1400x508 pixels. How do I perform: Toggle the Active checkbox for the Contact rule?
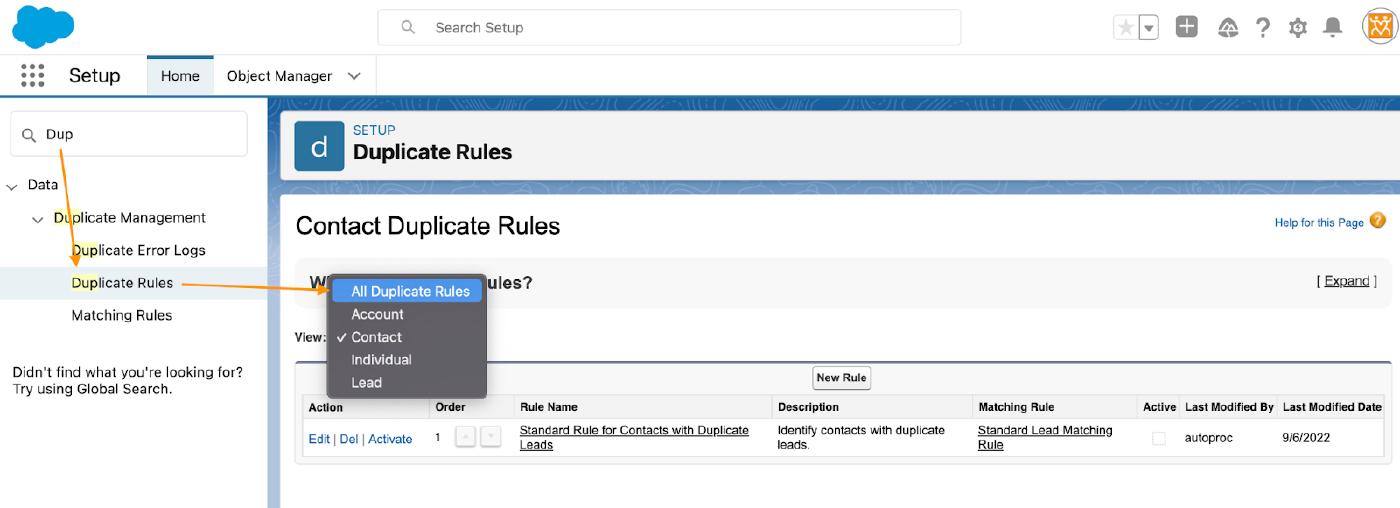coord(1158,438)
